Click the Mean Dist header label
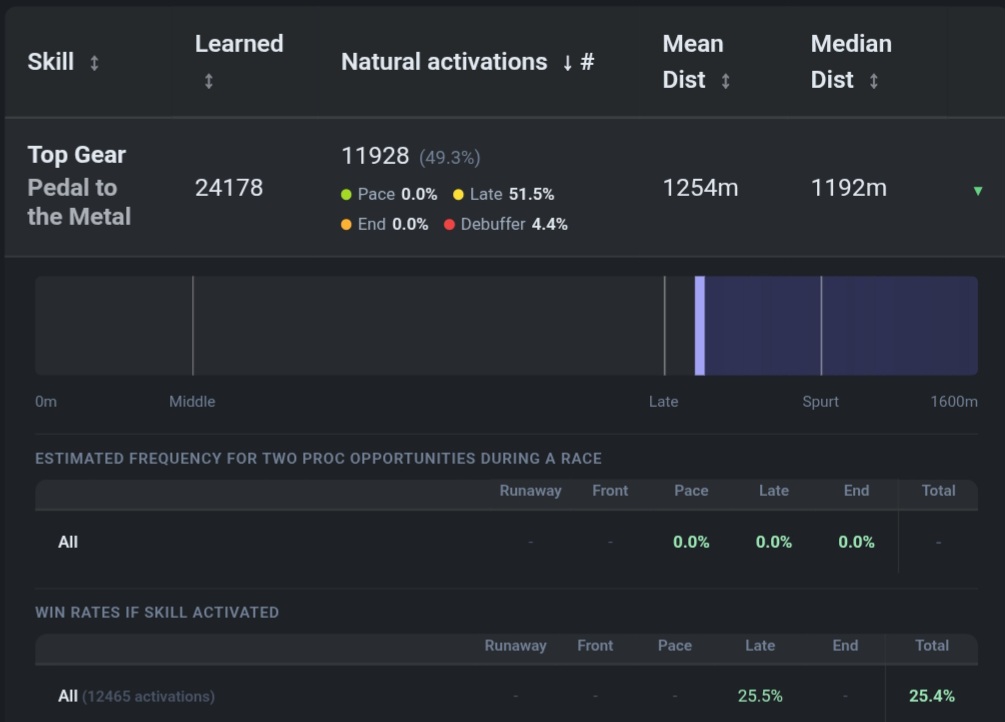This screenshot has width=1005, height=722. (693, 62)
